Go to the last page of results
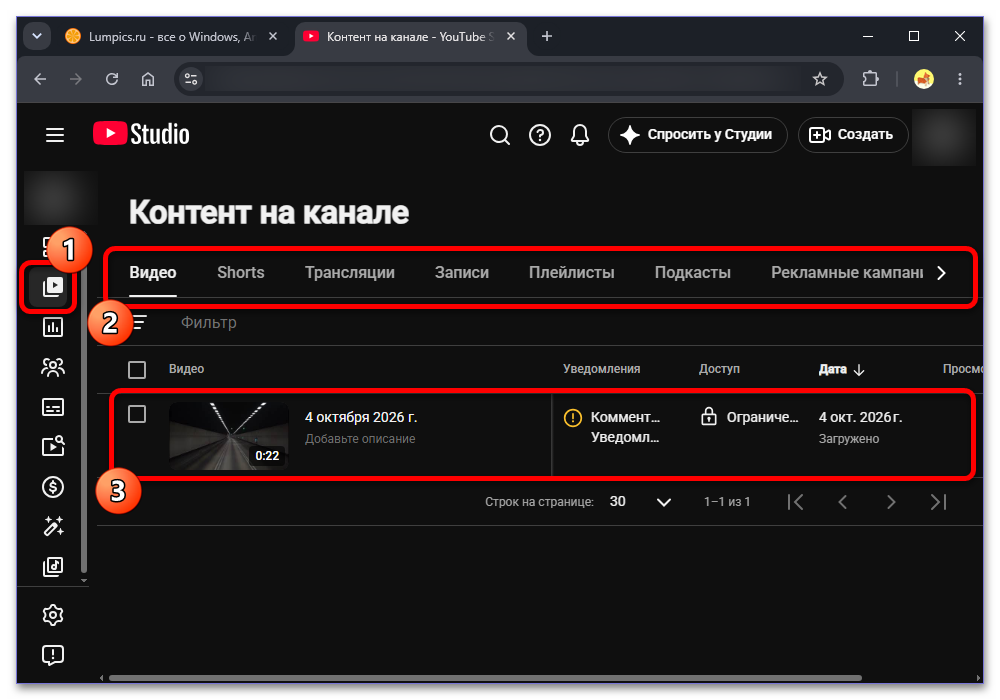Image resolution: width=1000 pixels, height=700 pixels. (939, 502)
